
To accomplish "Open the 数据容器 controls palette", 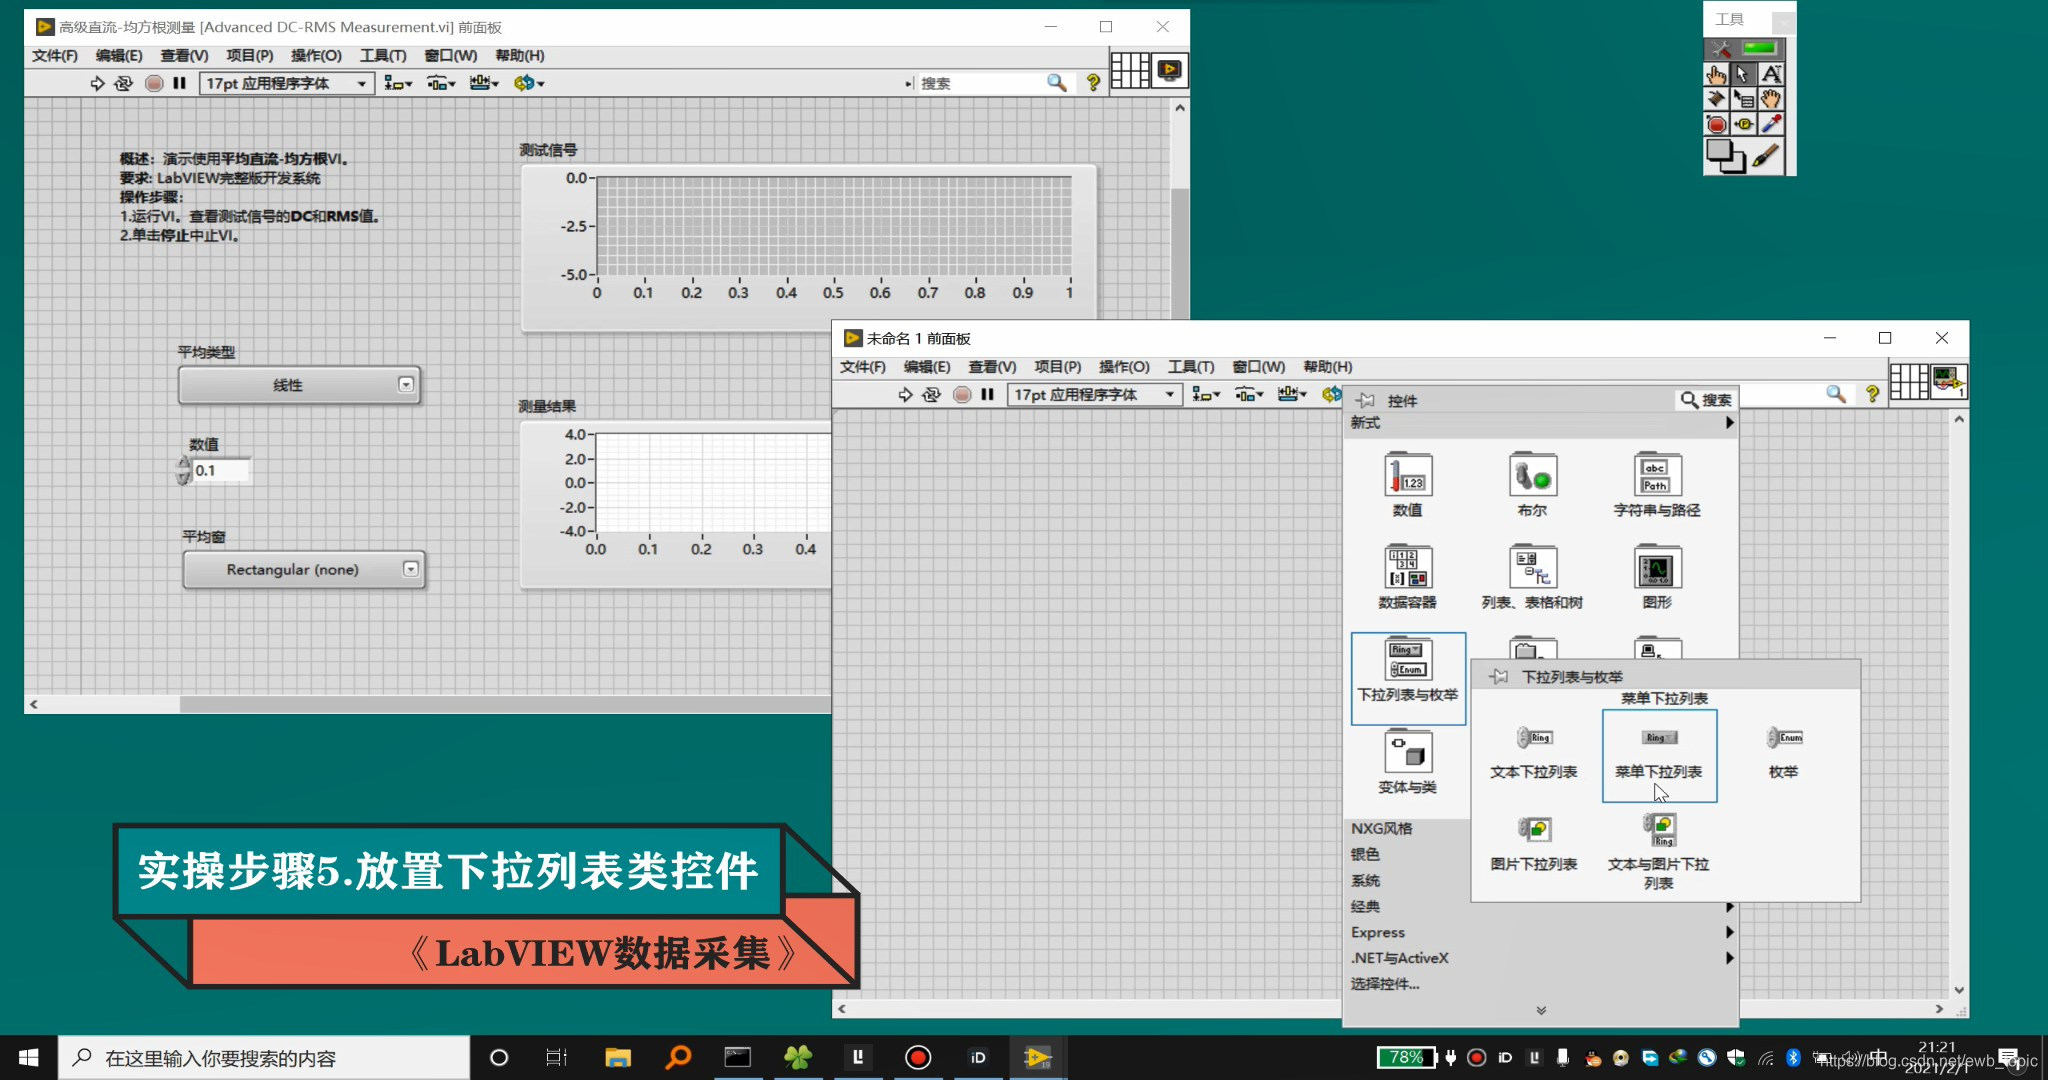I will point(1408,577).
